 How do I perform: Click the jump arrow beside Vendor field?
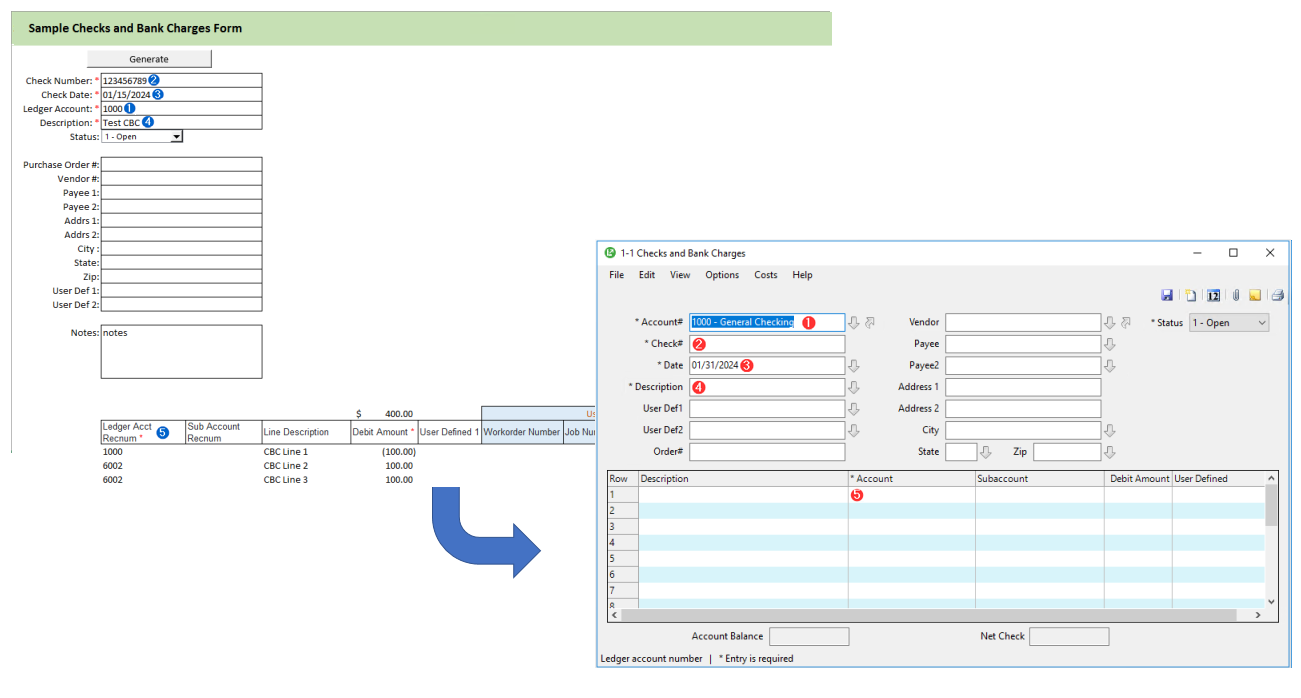click(x=1126, y=322)
